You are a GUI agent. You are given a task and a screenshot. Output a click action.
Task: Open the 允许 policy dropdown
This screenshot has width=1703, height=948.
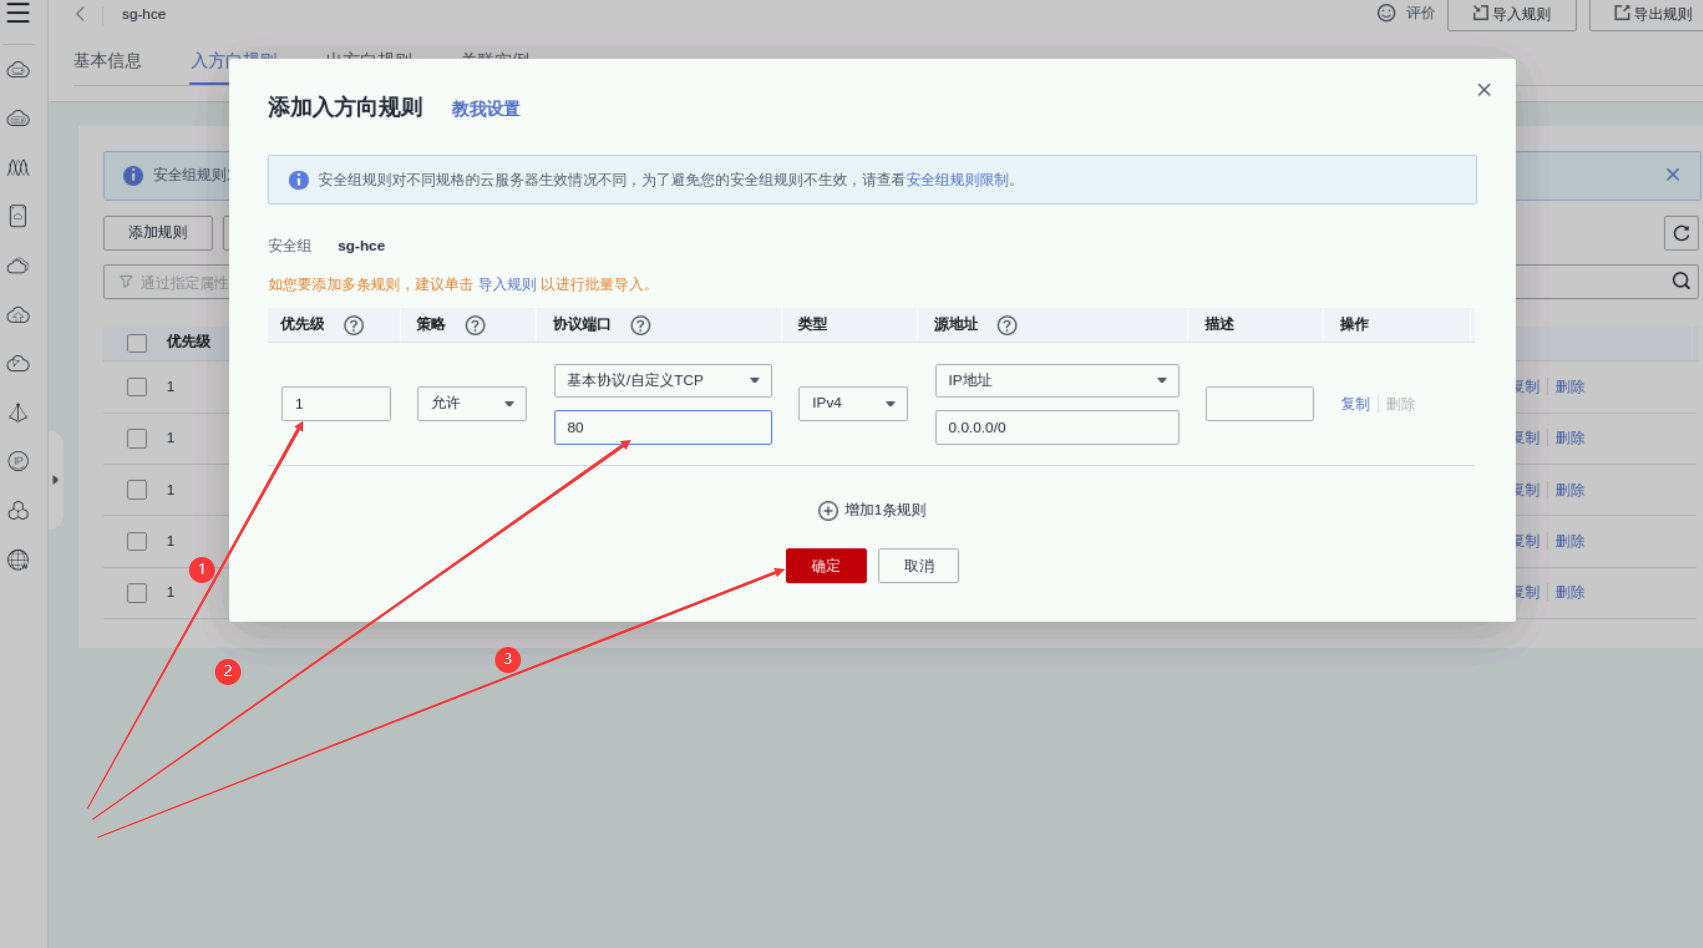pos(472,404)
